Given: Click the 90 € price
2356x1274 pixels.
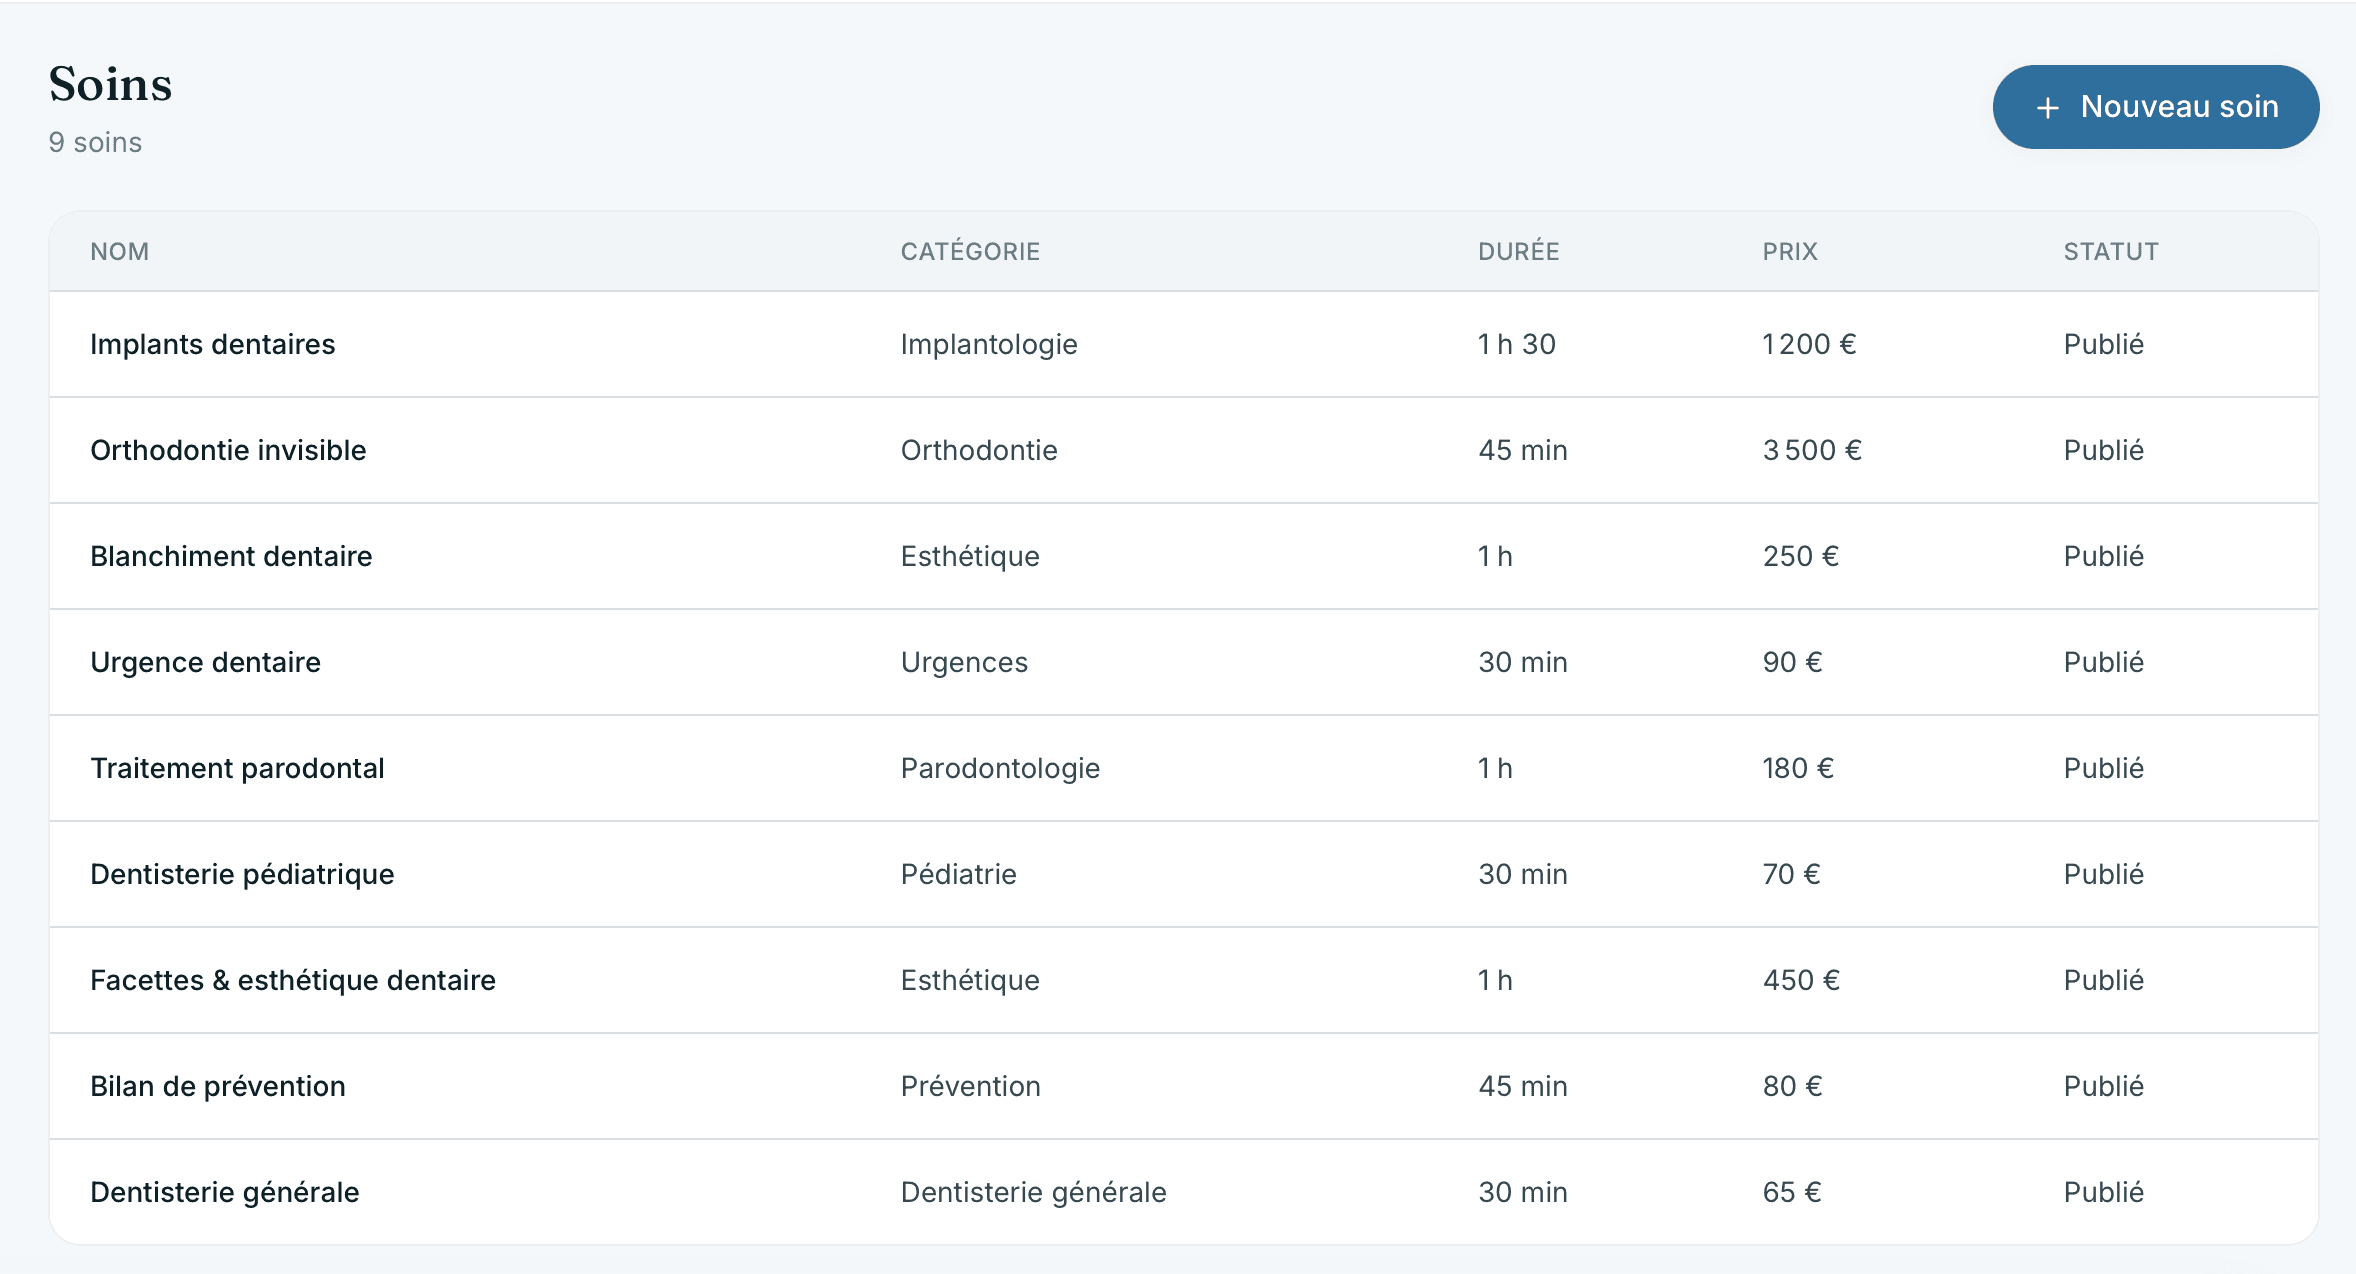Looking at the screenshot, I should (1792, 662).
